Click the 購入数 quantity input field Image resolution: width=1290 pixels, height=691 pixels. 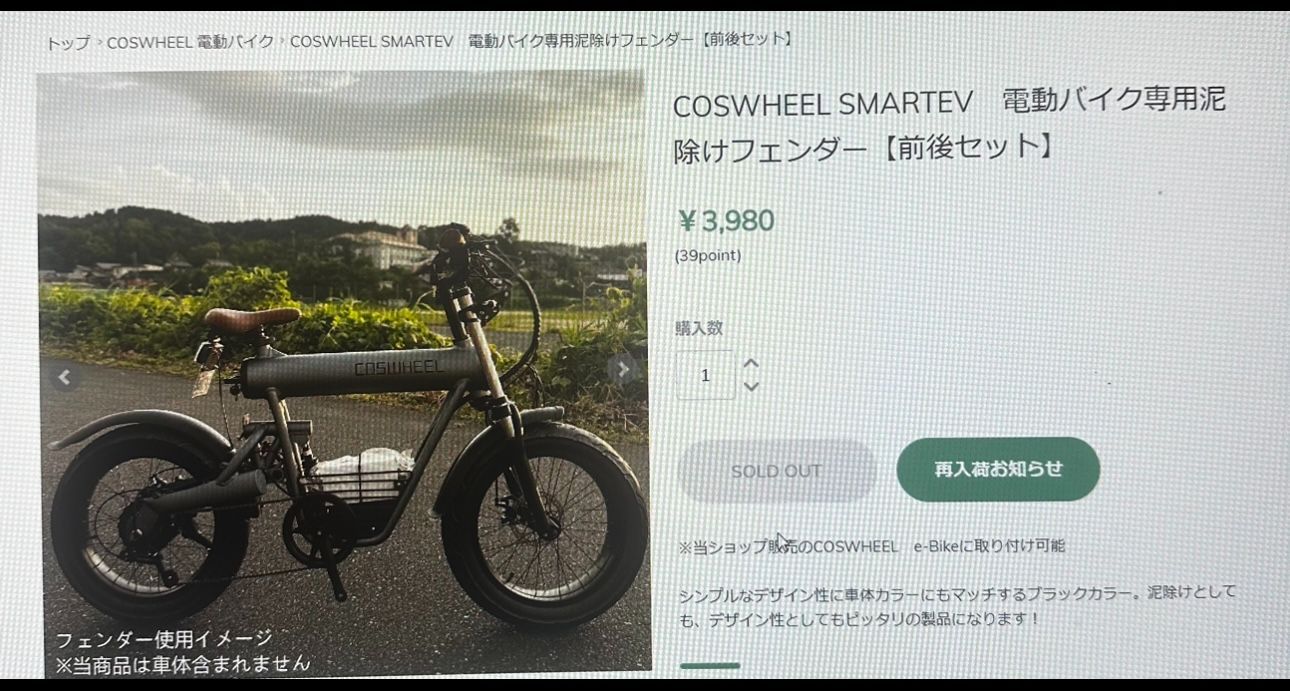(x=706, y=376)
